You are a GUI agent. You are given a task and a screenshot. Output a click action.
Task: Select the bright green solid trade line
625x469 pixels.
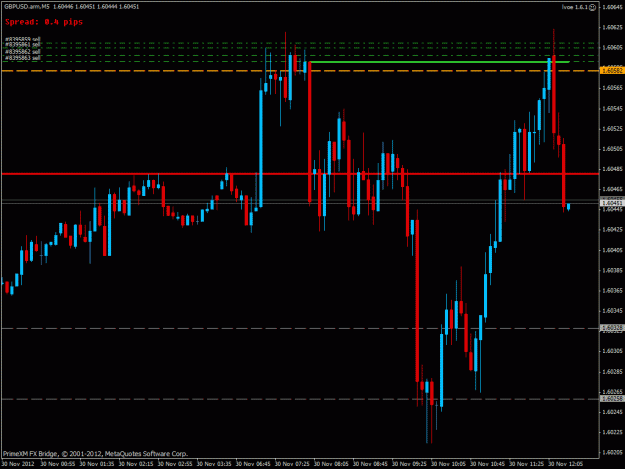click(438, 62)
